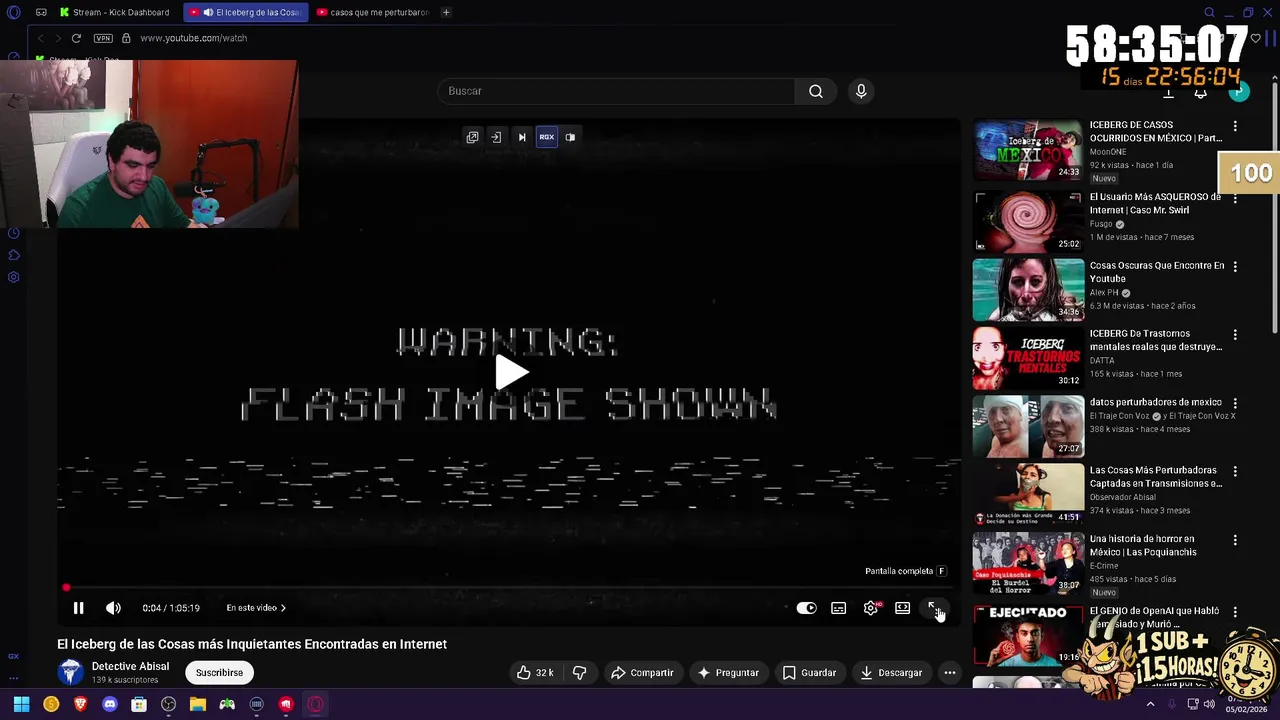
Task: Click the YouTube search magnifier button
Action: click(816, 91)
